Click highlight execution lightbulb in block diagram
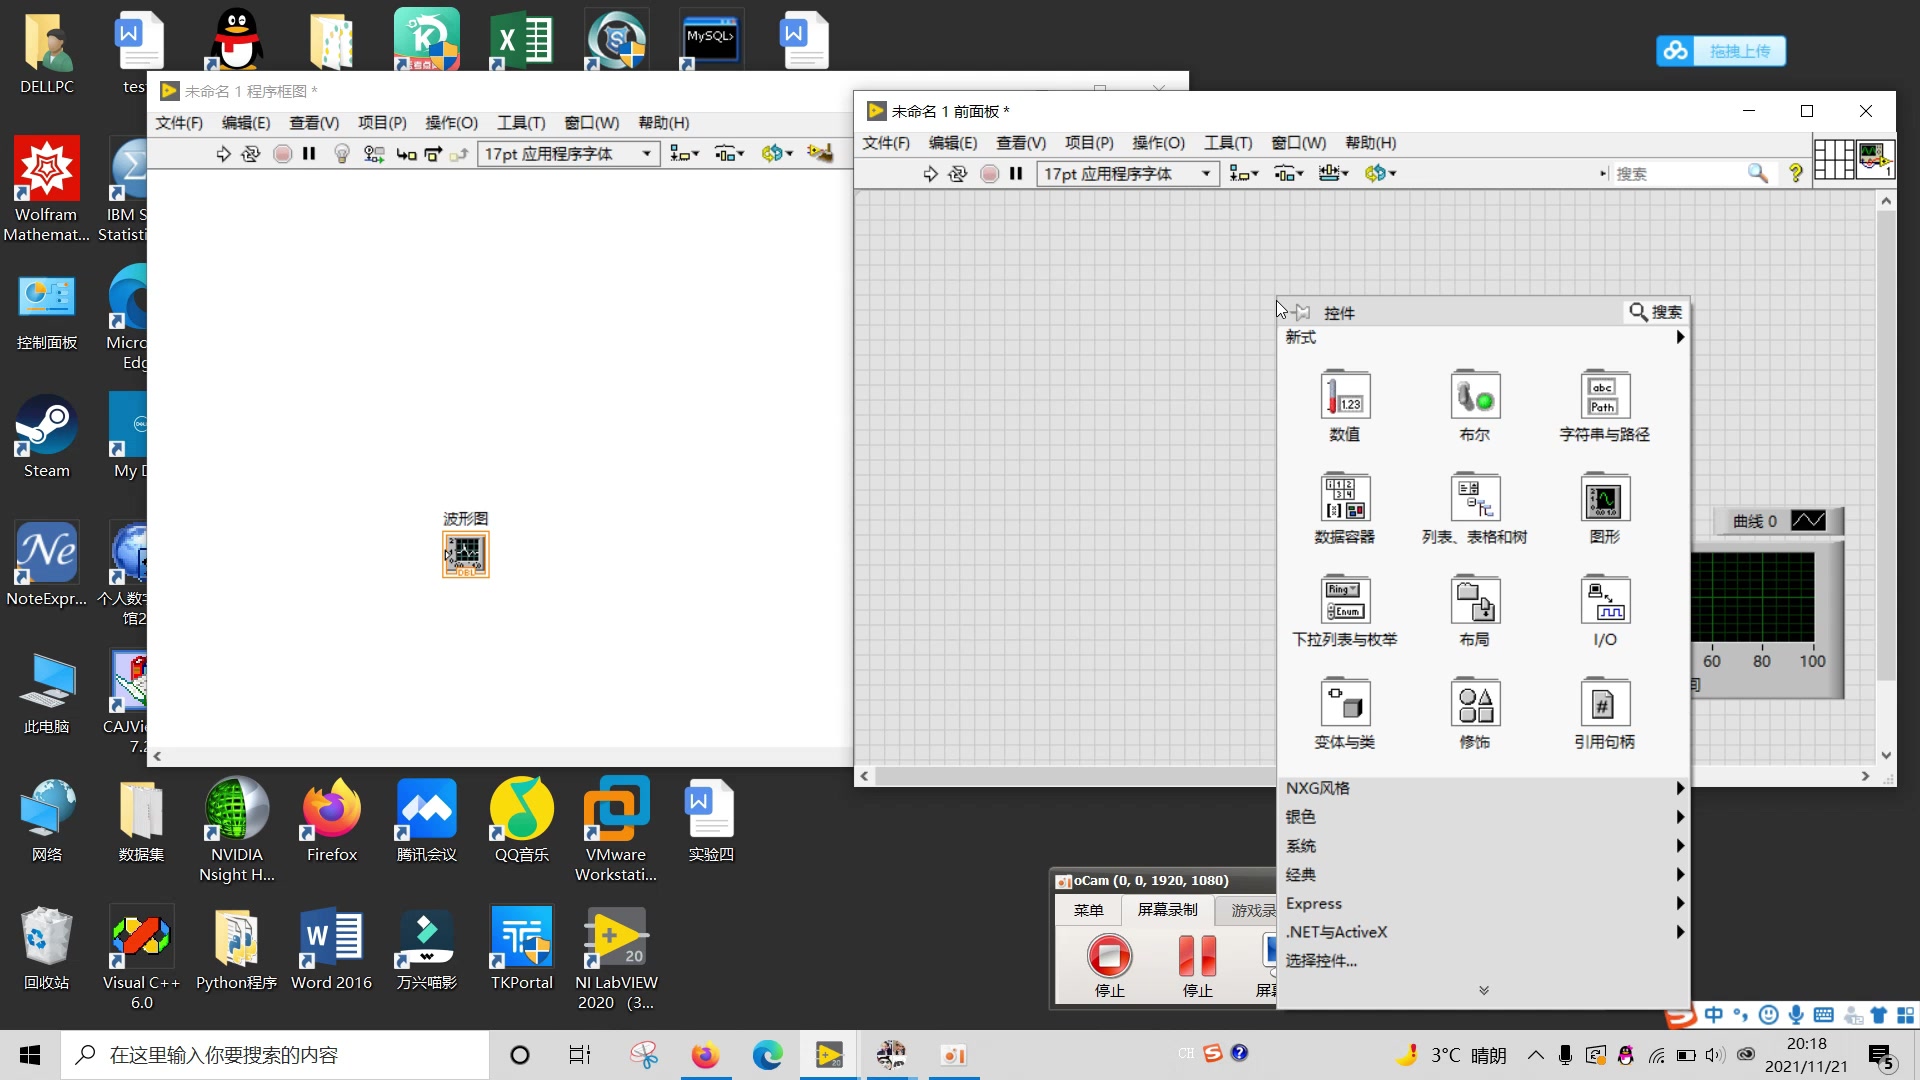Screen dimensions: 1920x1080 coord(341,154)
